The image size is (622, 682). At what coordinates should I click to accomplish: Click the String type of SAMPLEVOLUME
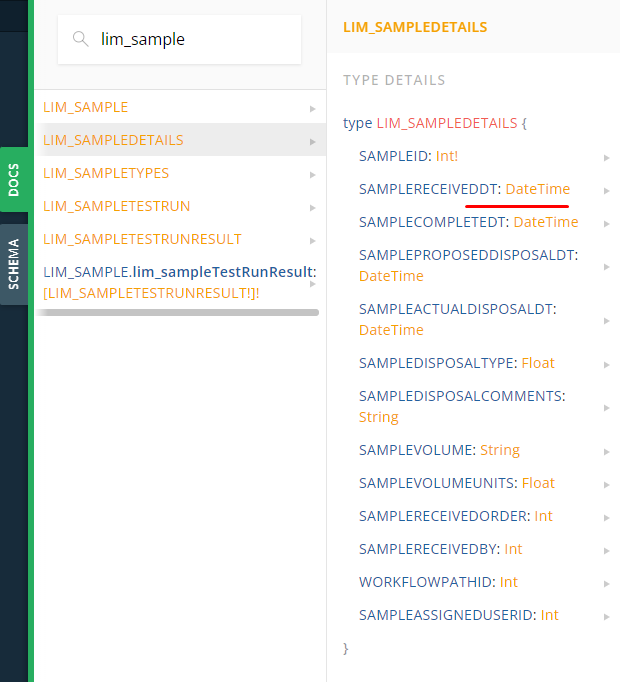tap(500, 450)
